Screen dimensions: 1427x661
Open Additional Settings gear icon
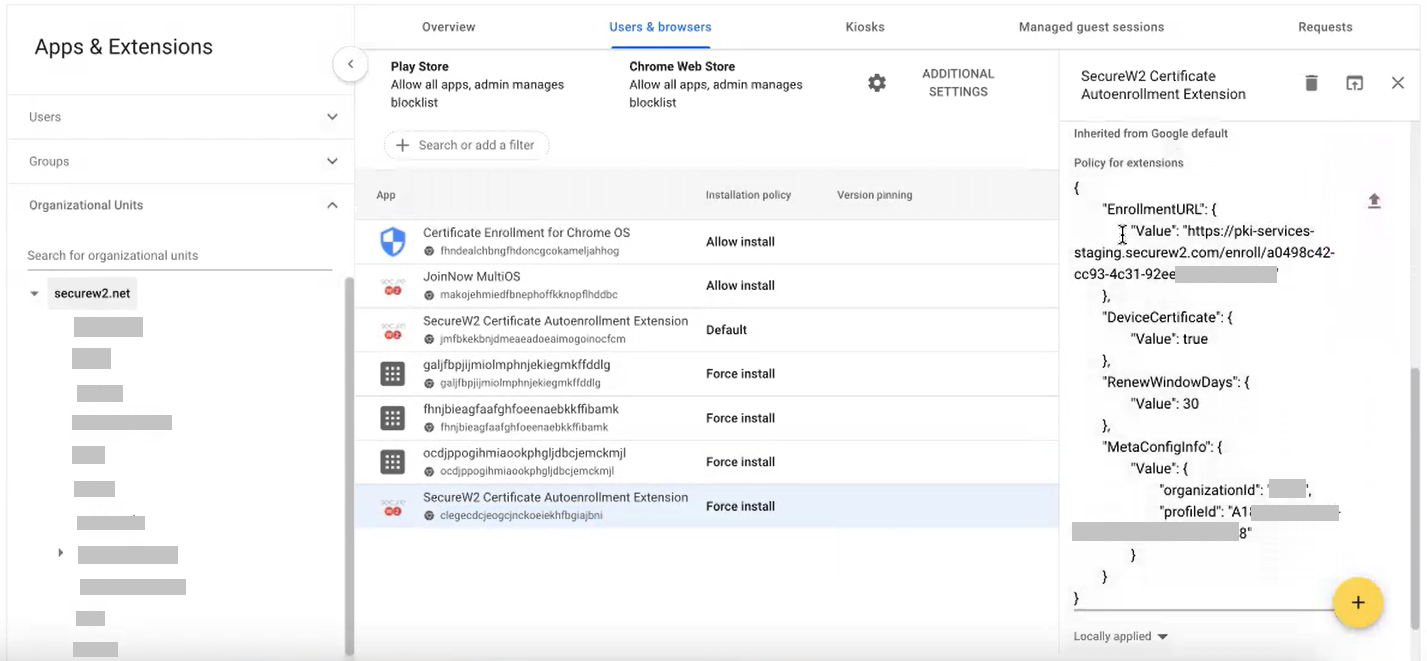point(877,83)
